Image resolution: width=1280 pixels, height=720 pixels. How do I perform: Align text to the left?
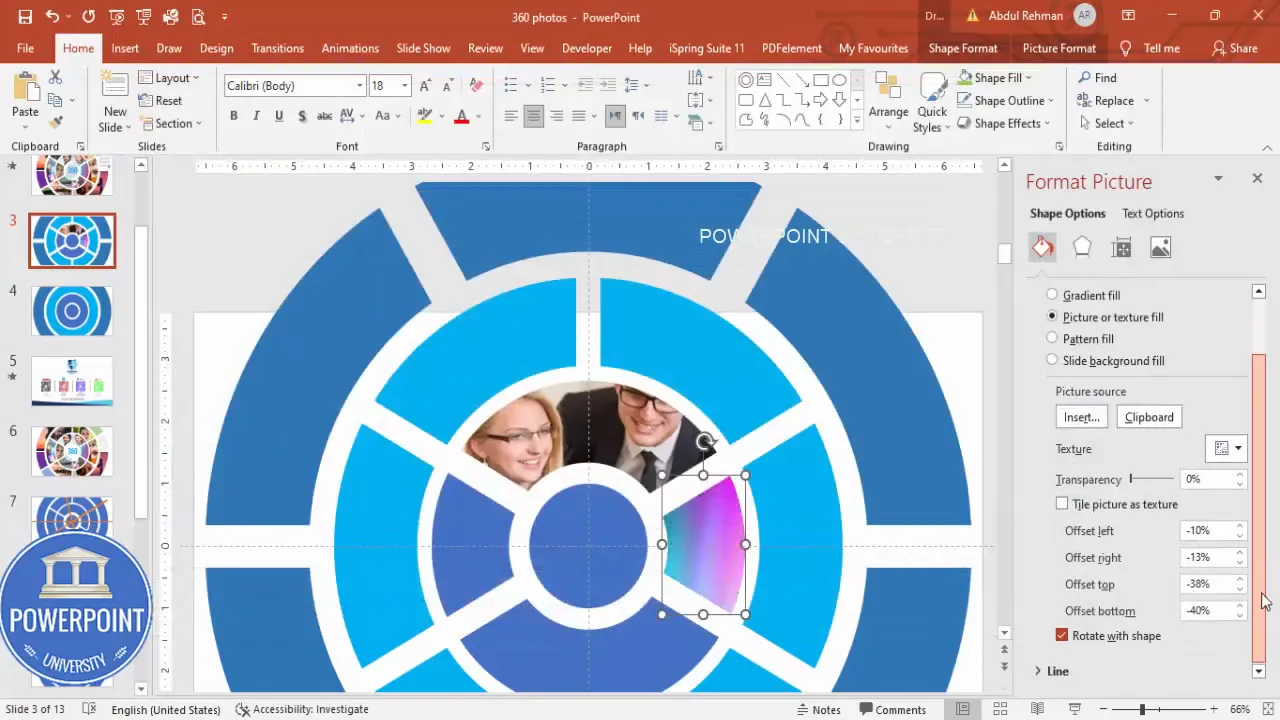511,116
